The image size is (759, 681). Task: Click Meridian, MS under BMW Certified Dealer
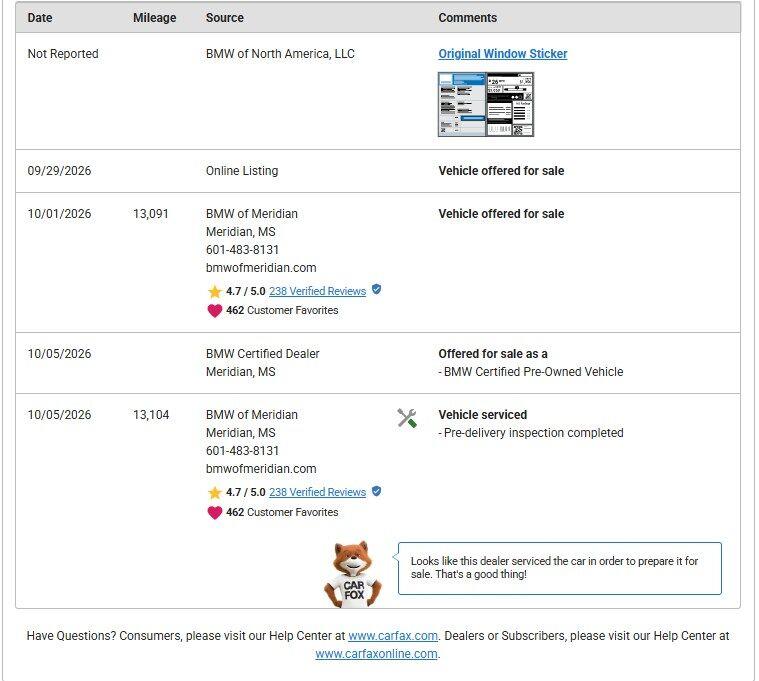pyautogui.click(x=241, y=372)
